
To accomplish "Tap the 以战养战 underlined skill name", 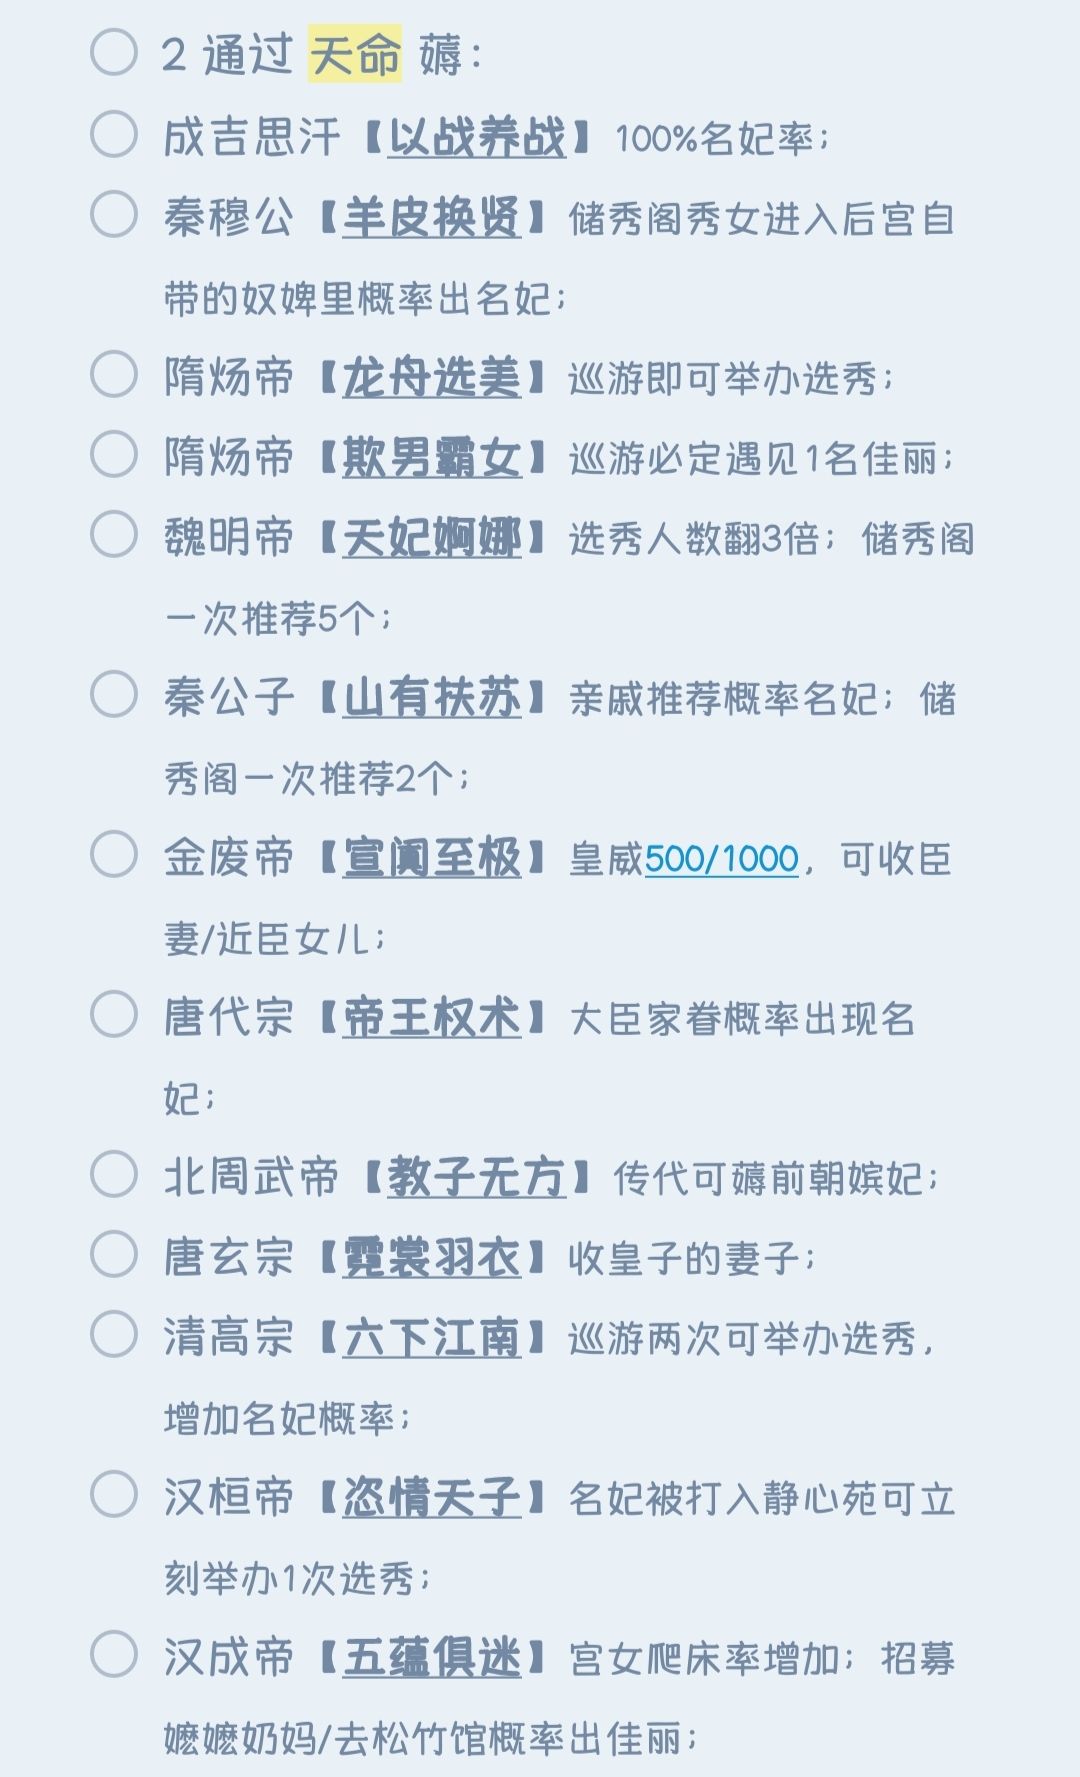I will point(476,138).
